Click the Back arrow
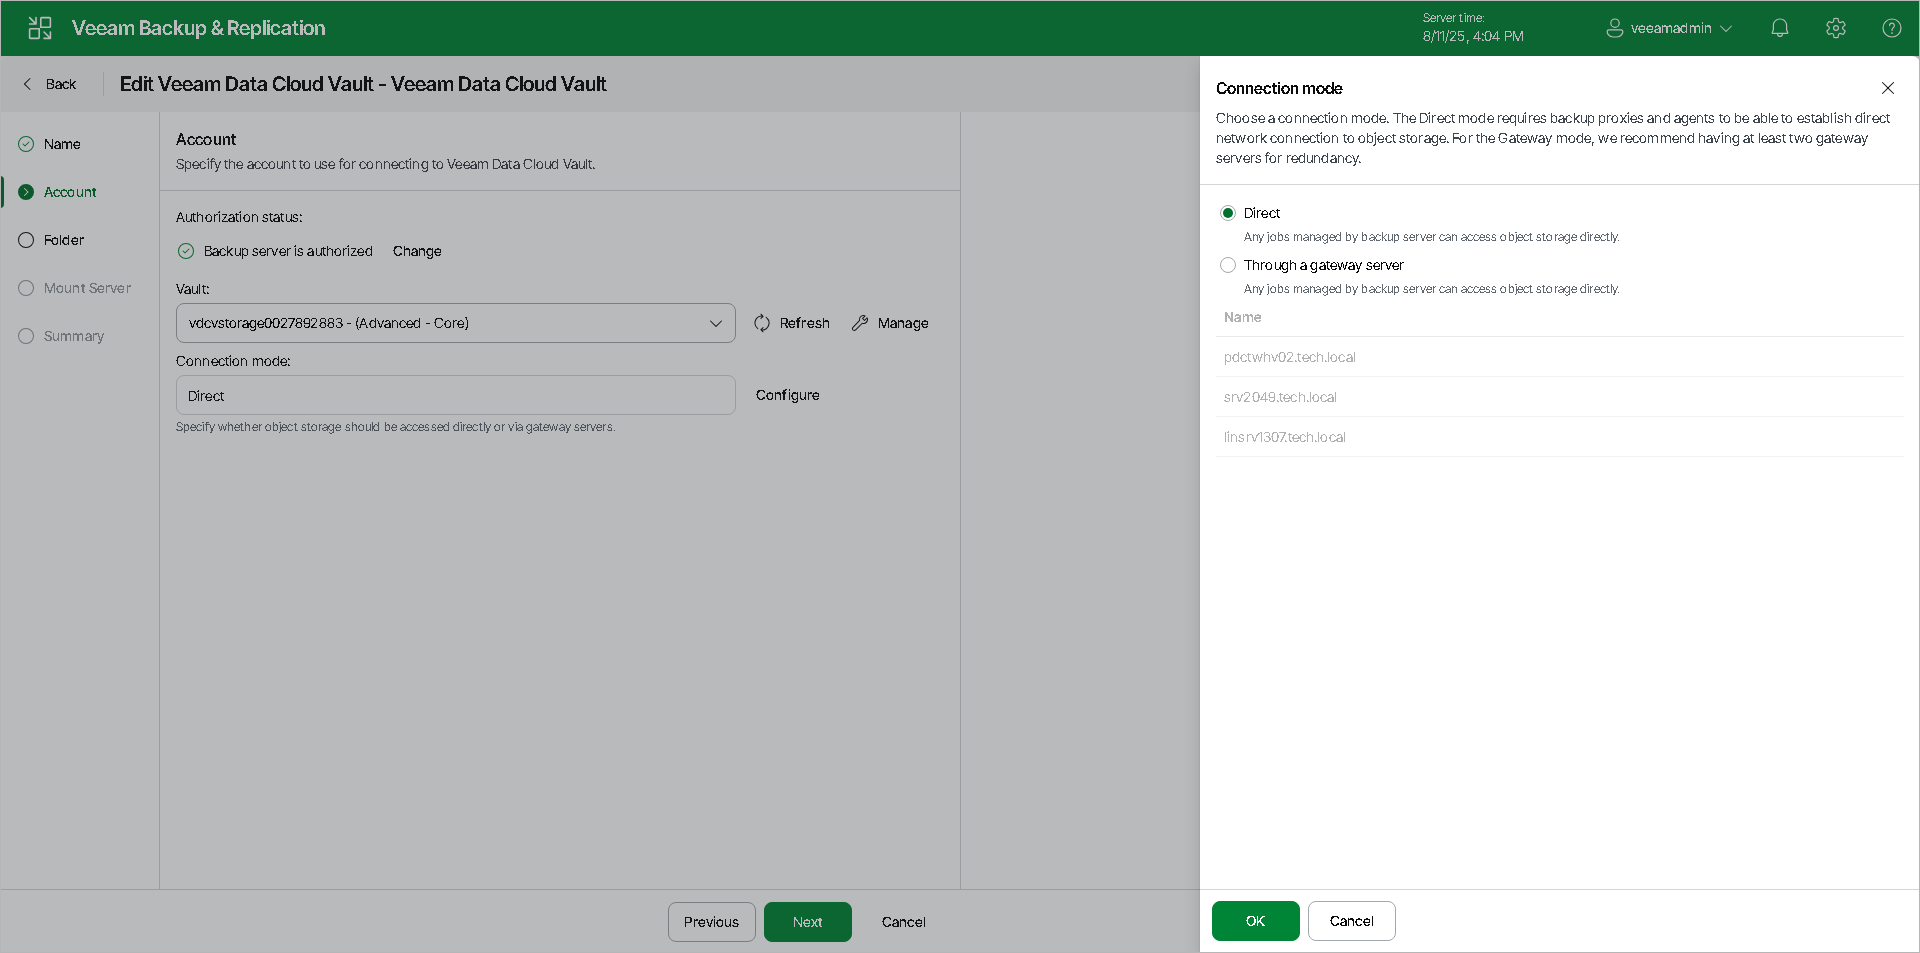Viewport: 1920px width, 953px height. coord(27,84)
